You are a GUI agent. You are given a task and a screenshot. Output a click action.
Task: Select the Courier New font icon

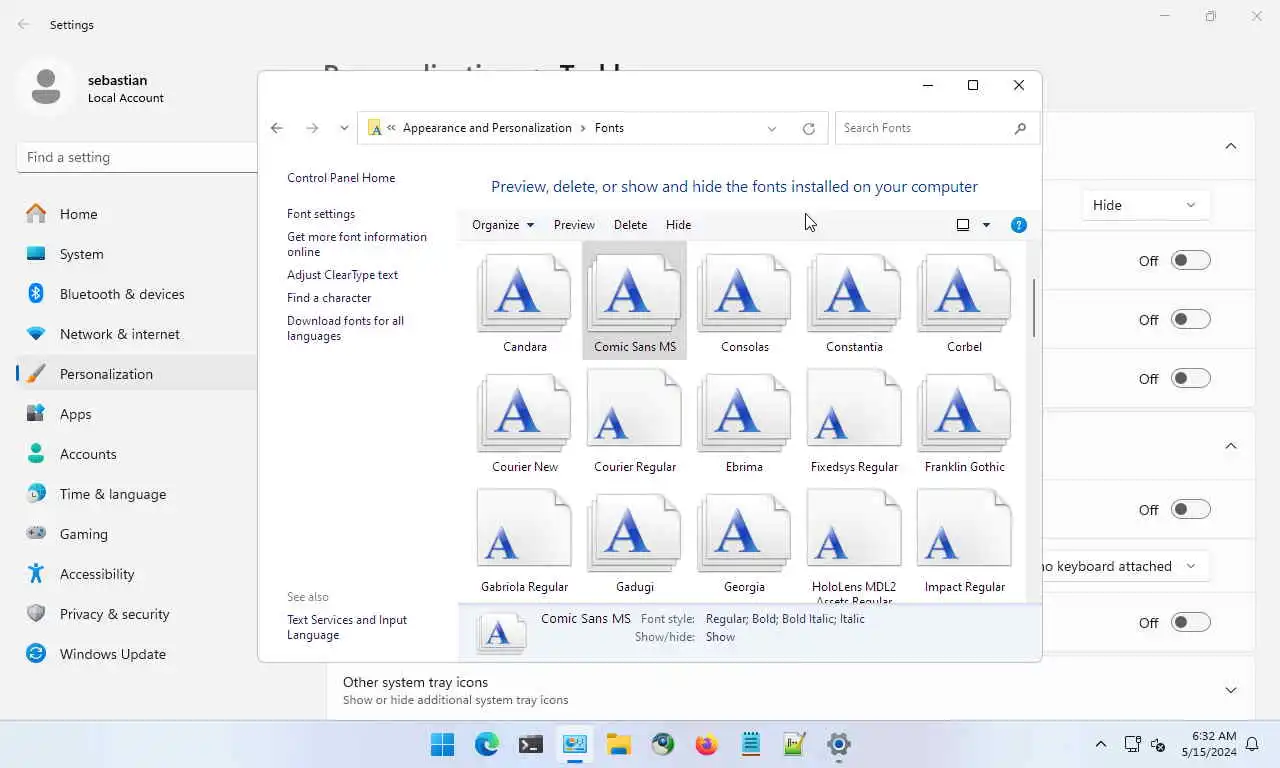525,411
